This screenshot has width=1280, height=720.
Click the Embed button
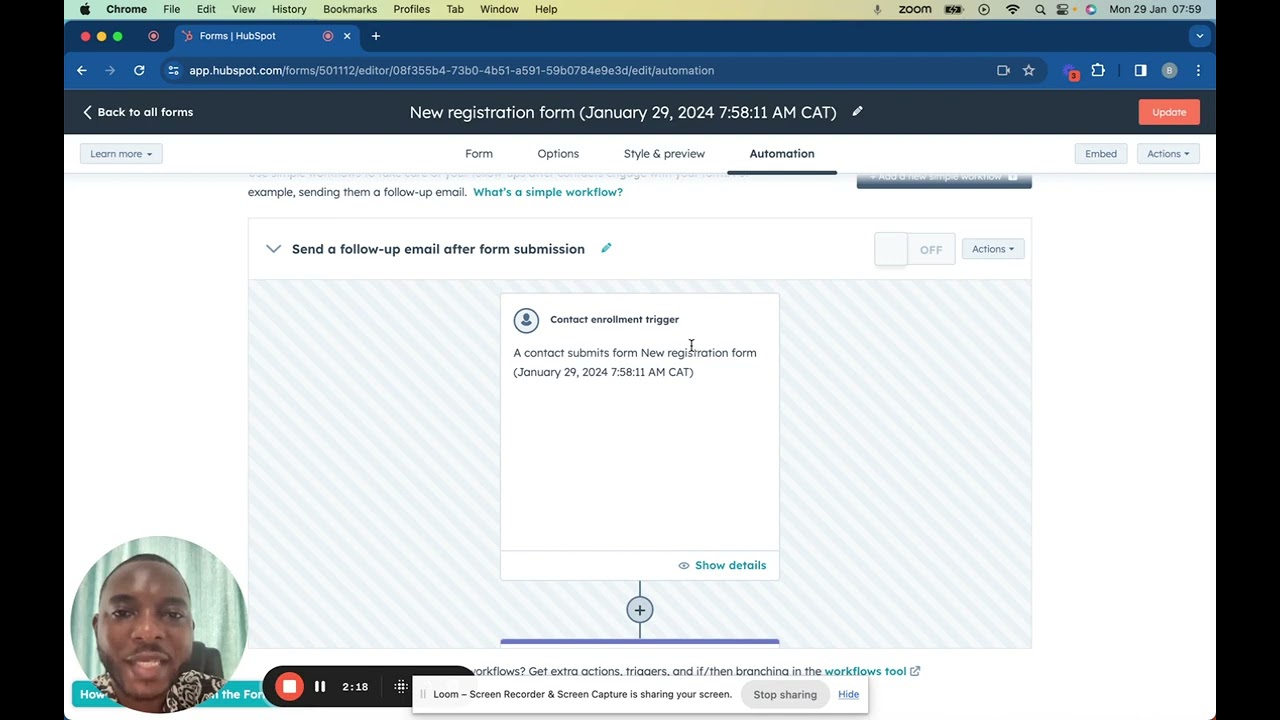pos(1101,154)
